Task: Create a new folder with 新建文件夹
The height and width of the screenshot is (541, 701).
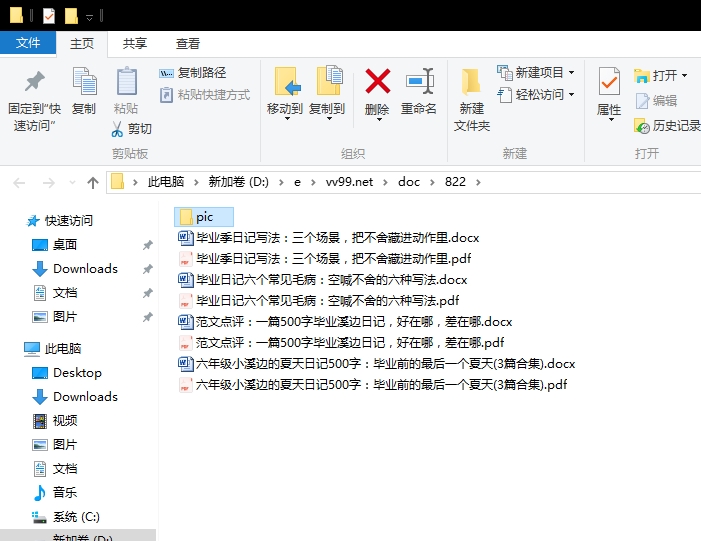Action: (472, 100)
